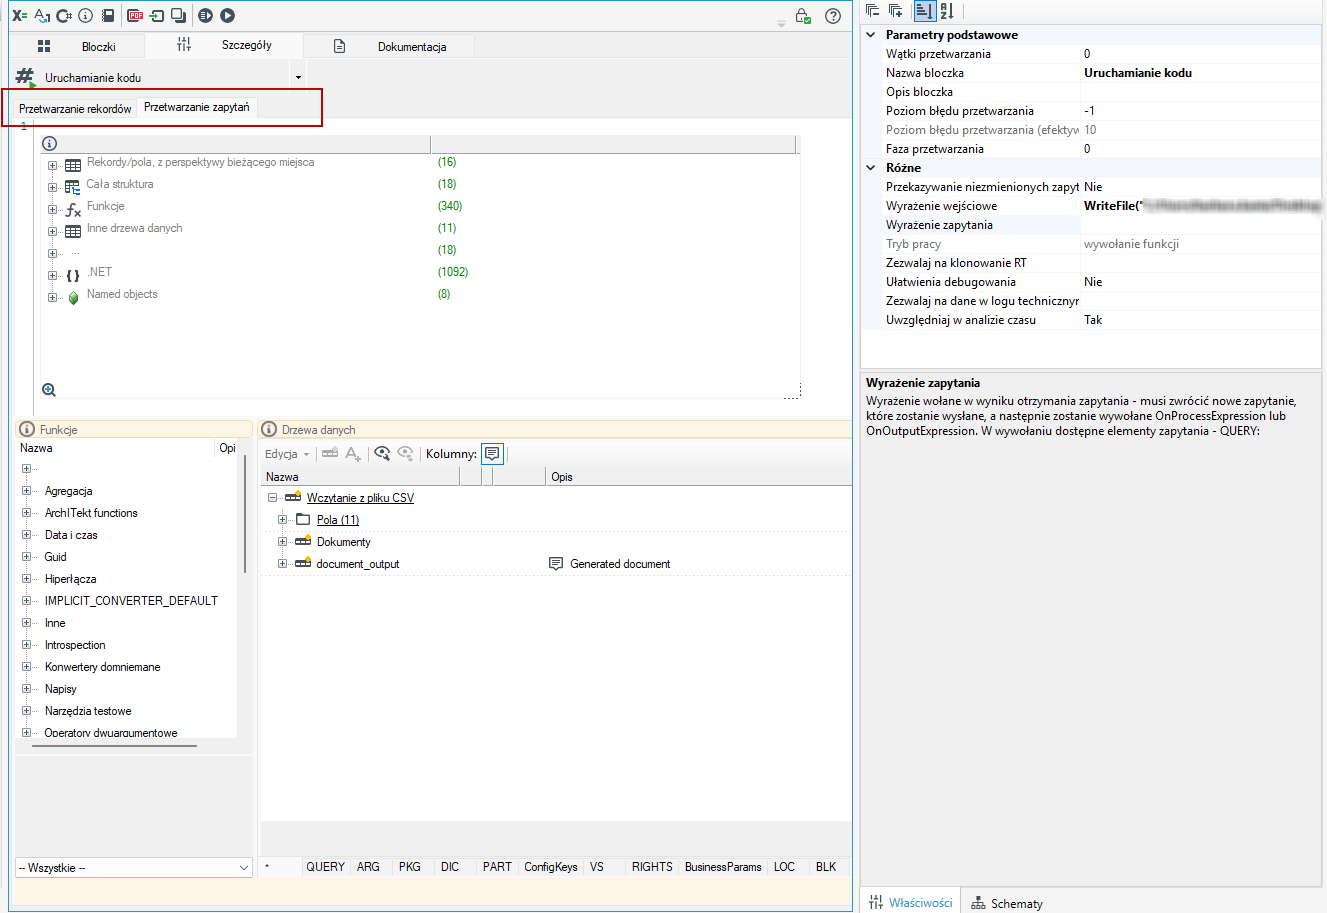Sort properties alphabetically A-Z
Screen dimensions: 1327x913
[x=946, y=11]
